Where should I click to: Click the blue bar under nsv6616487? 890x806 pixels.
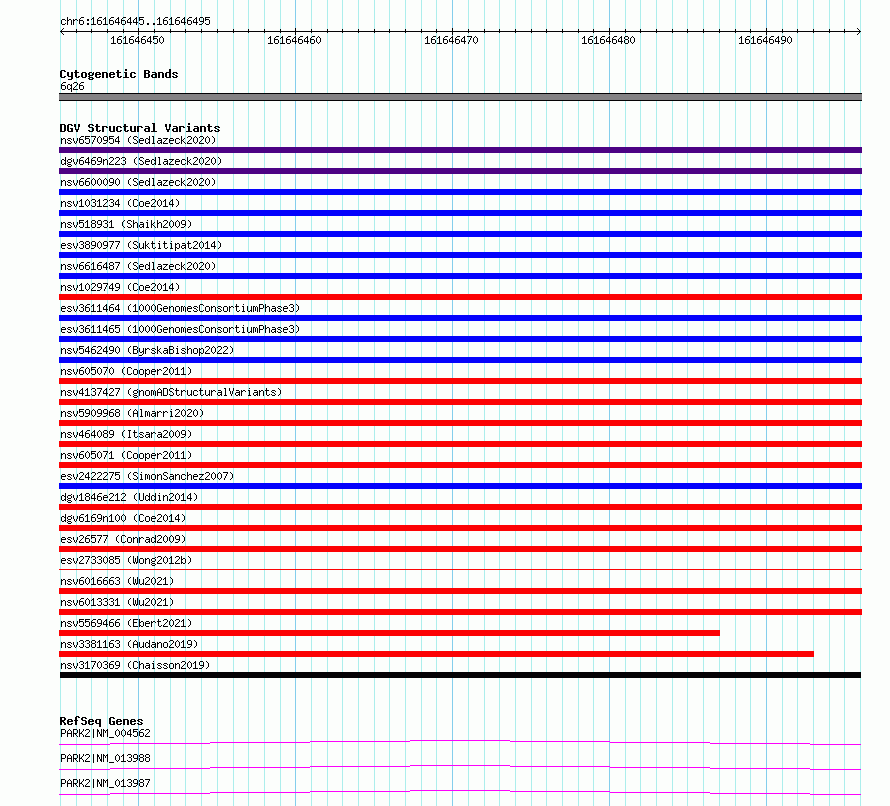coord(460,276)
